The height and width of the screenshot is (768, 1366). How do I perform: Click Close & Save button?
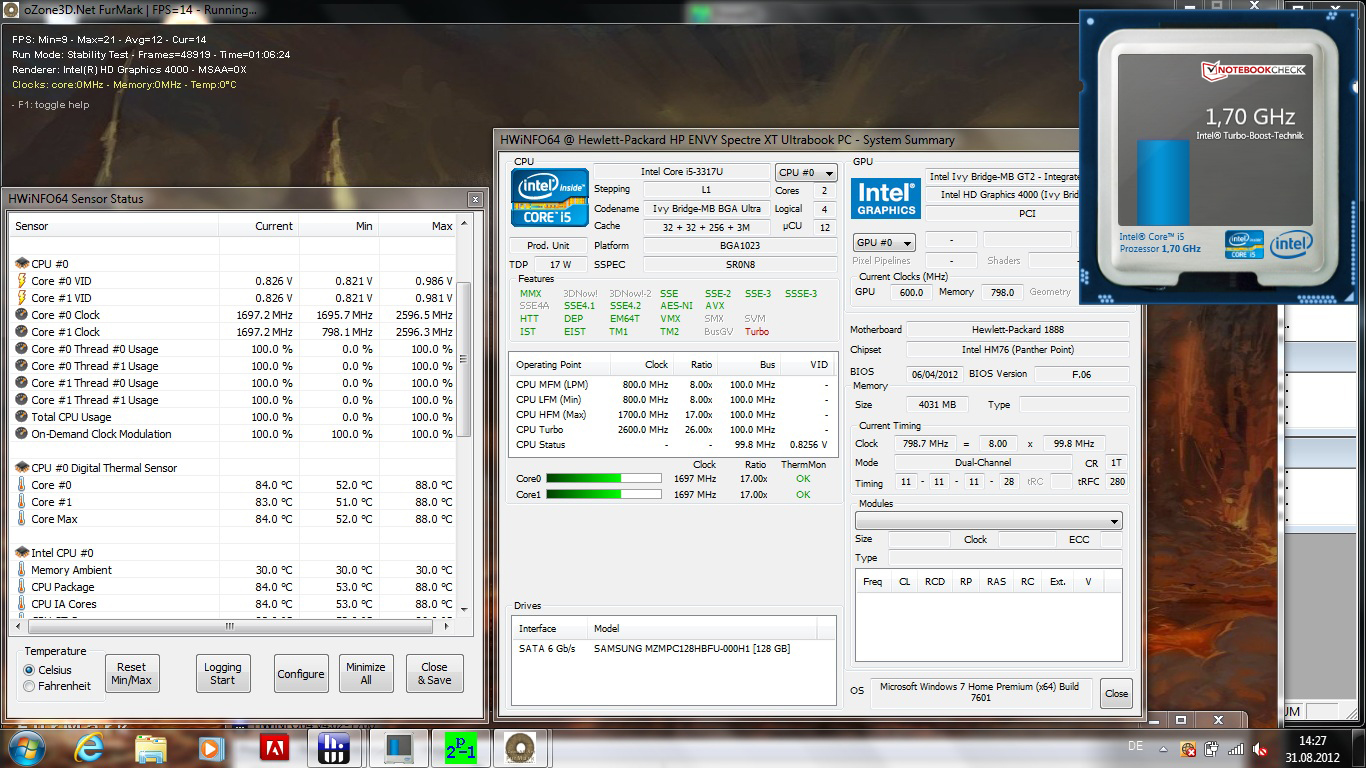434,674
